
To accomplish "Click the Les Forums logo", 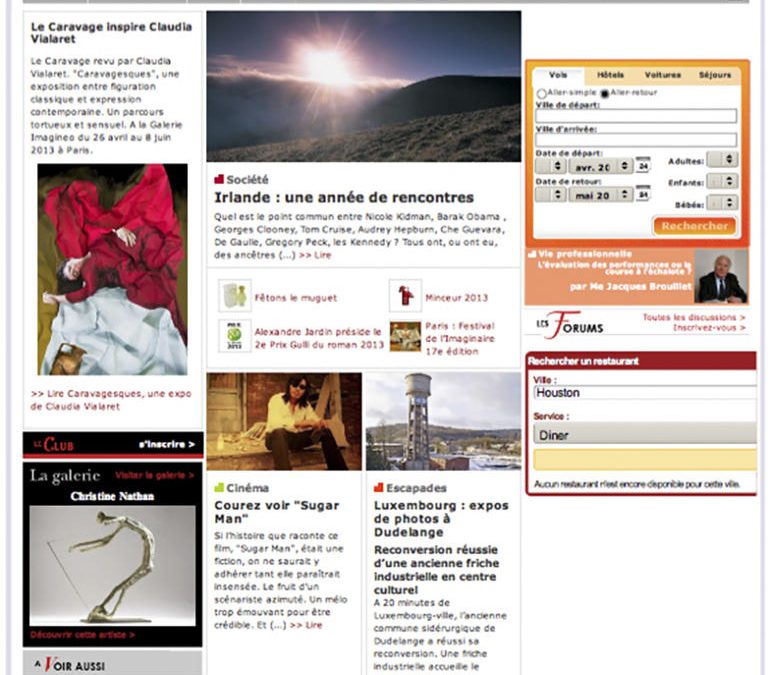I will [x=571, y=325].
